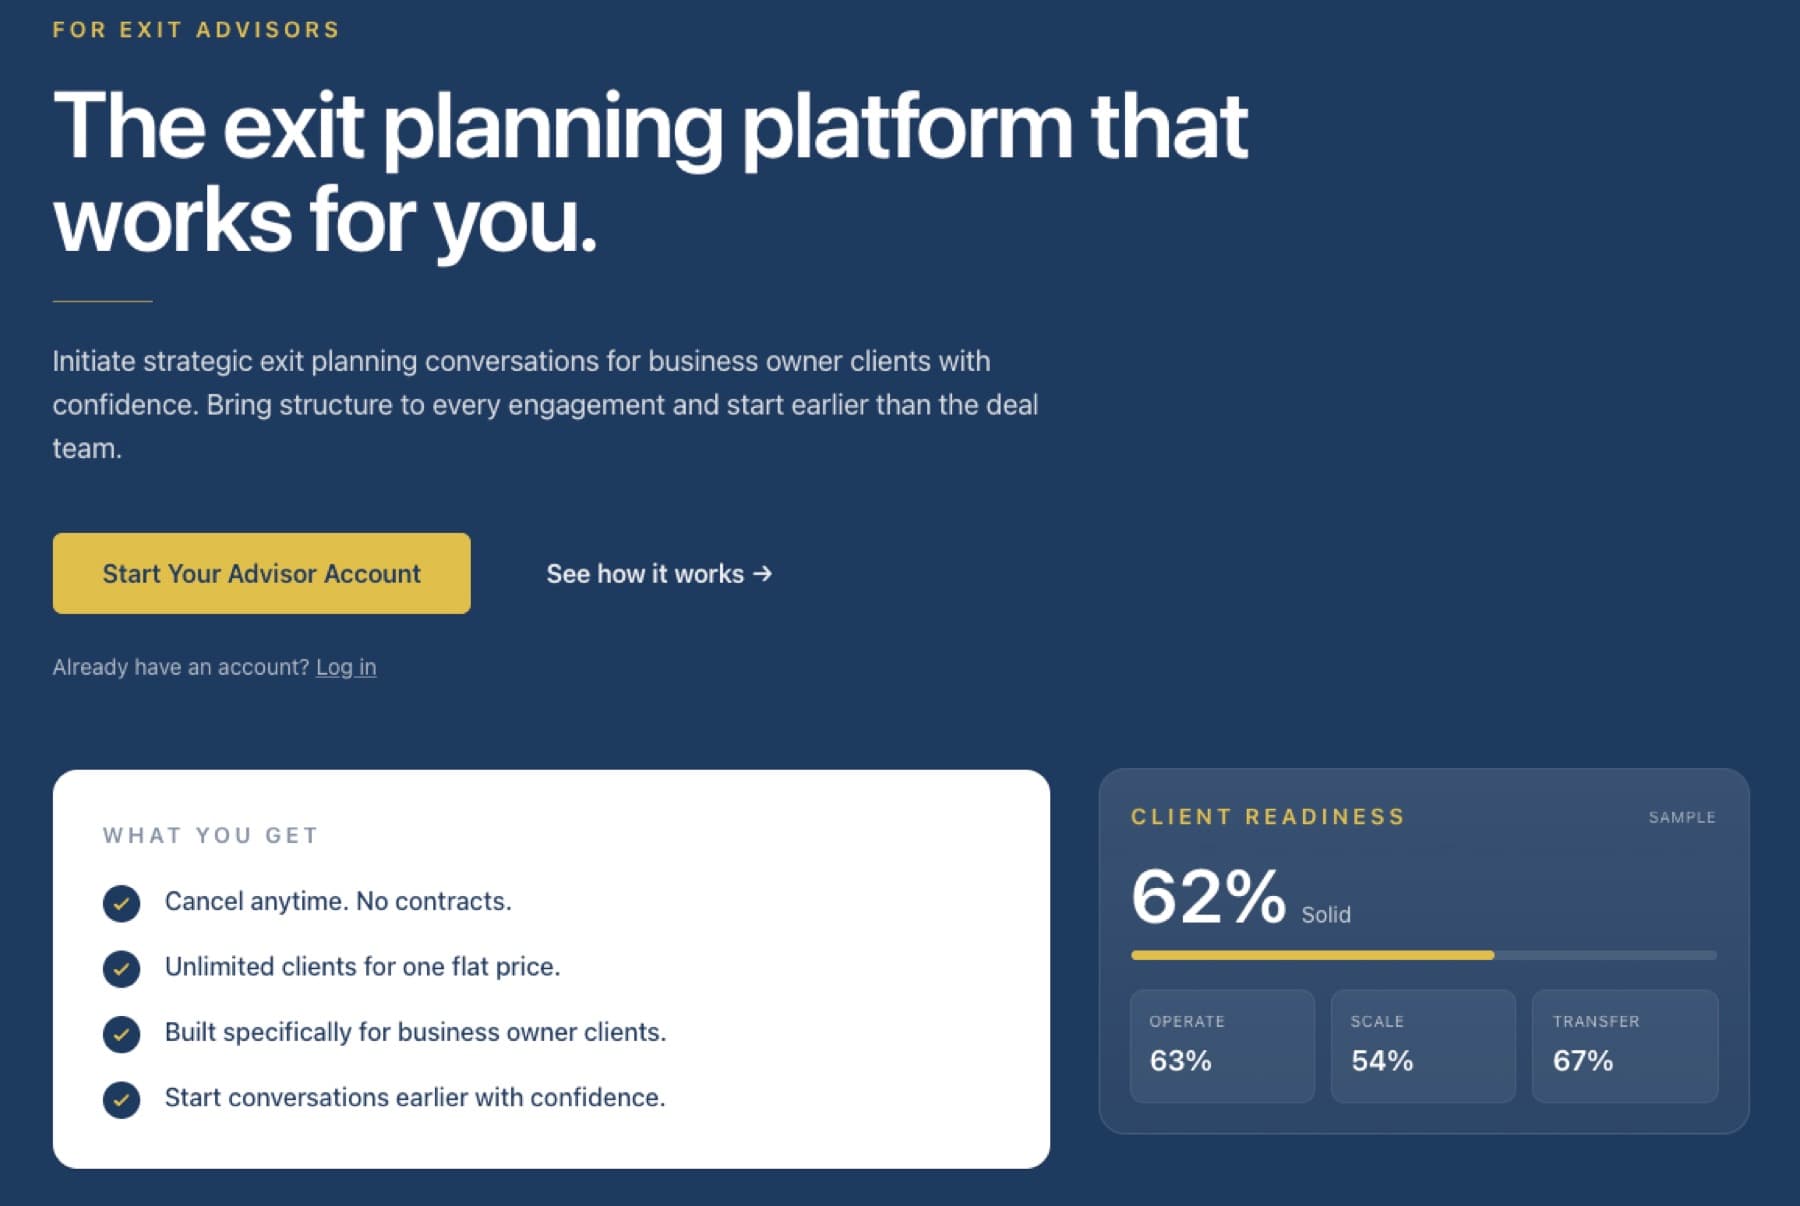Select the OPERATE 63% card
The height and width of the screenshot is (1206, 1800).
[1222, 1045]
